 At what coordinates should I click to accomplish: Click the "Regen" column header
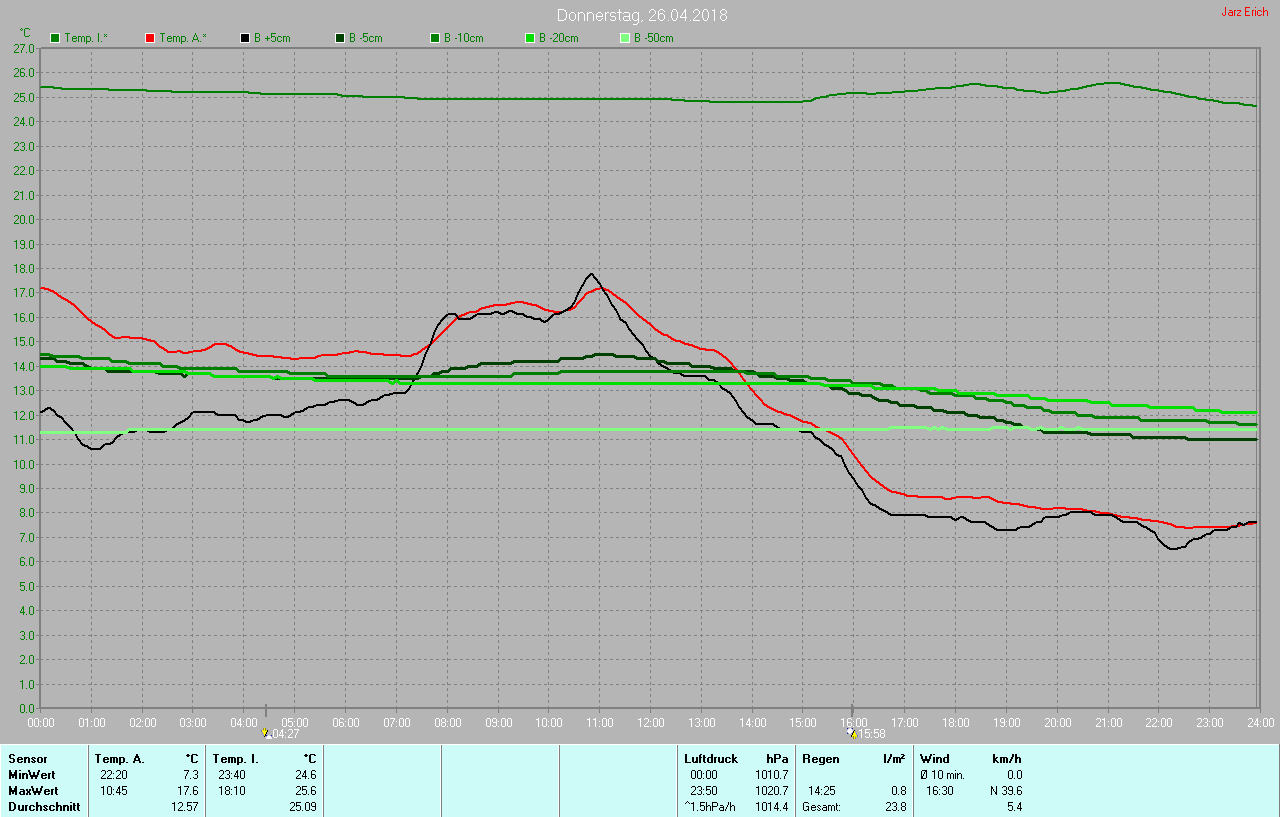click(821, 759)
